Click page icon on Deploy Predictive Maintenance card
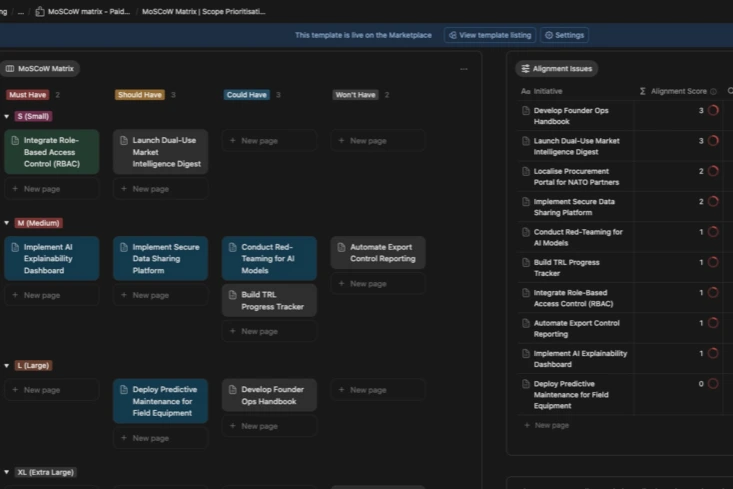Viewport: 733px width, 489px height. coord(124,389)
